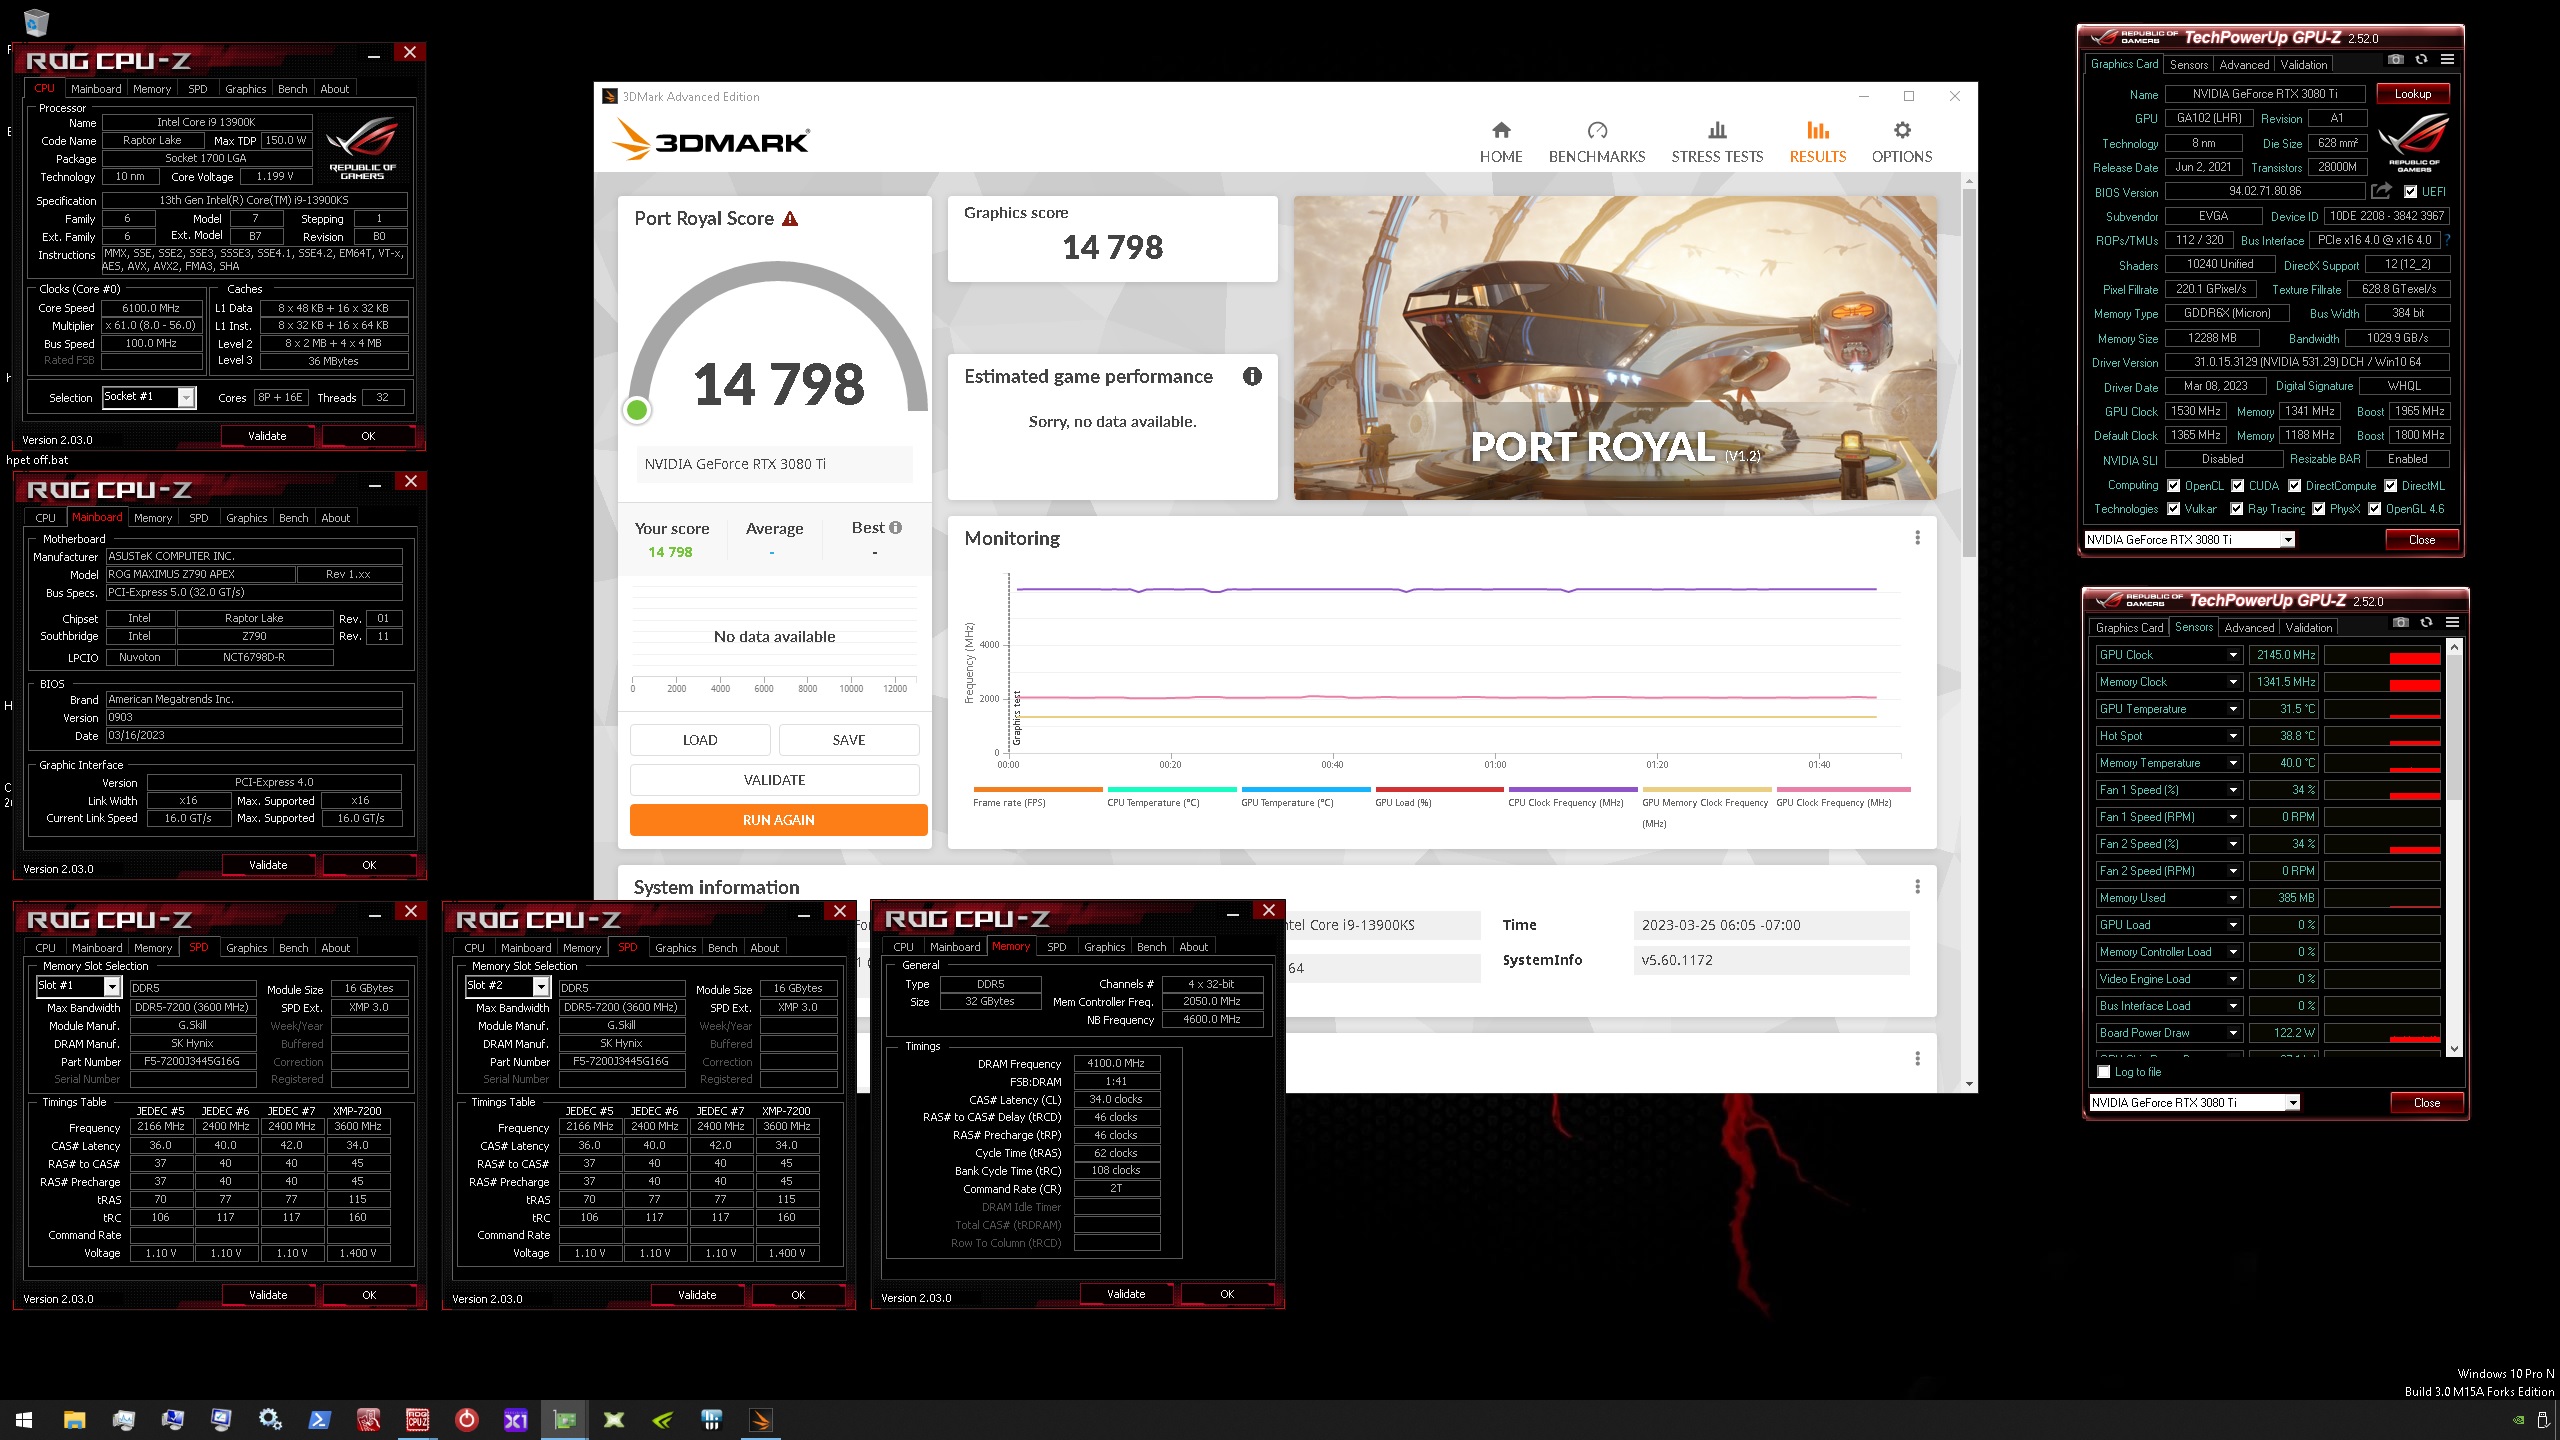
Task: Open the Recycle Bin desktop icon
Action: 36,21
